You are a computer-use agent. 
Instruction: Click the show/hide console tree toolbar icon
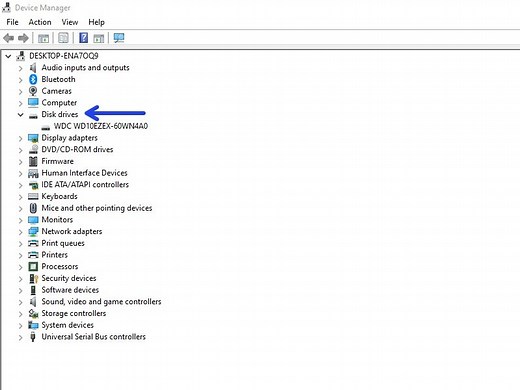[x=43, y=38]
